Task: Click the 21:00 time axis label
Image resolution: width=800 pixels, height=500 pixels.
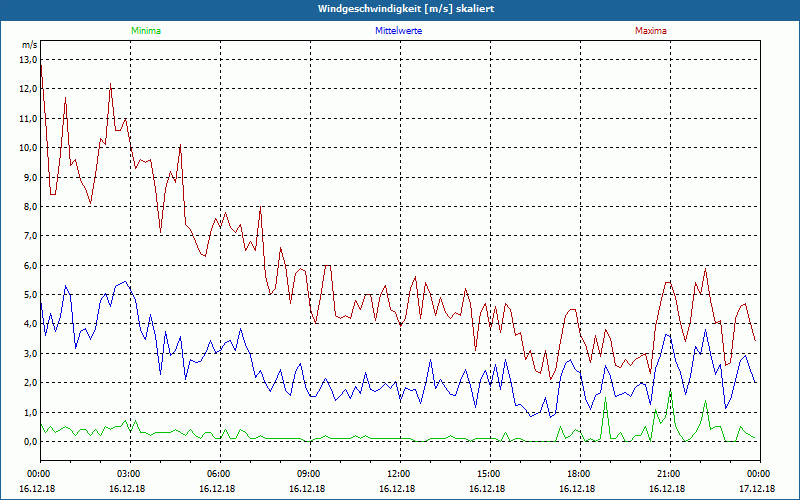Action: pos(670,474)
